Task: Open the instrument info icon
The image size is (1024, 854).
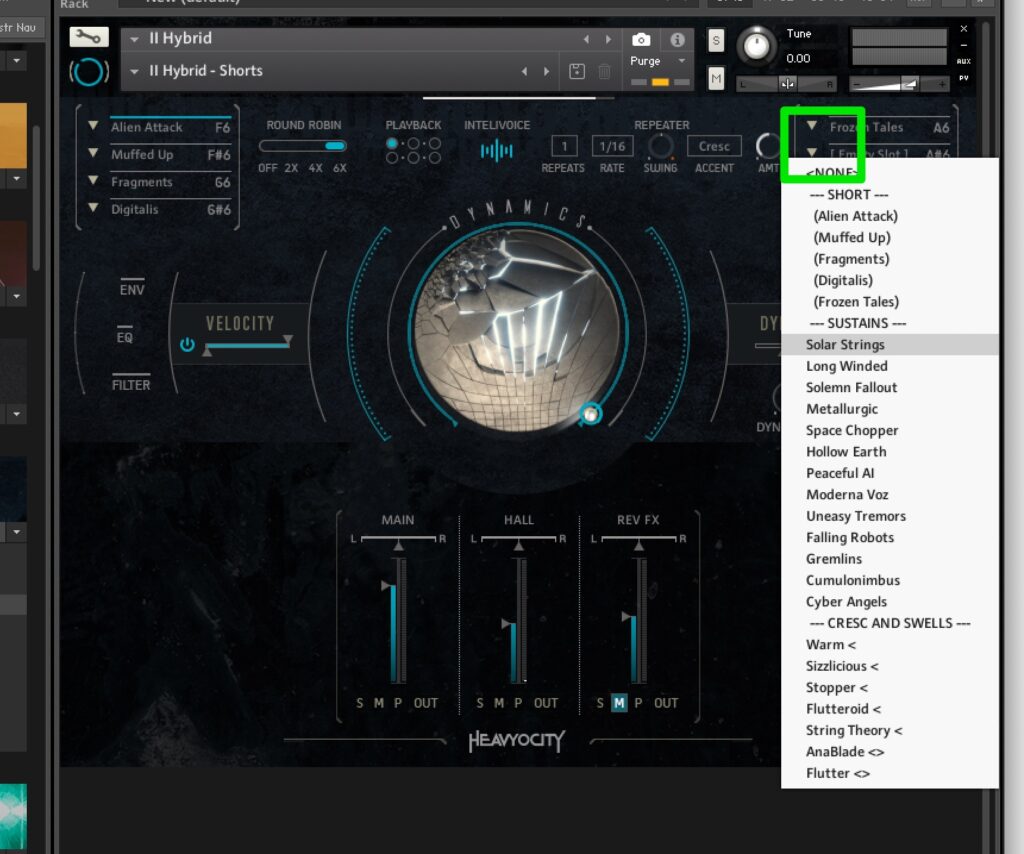Action: click(x=677, y=40)
